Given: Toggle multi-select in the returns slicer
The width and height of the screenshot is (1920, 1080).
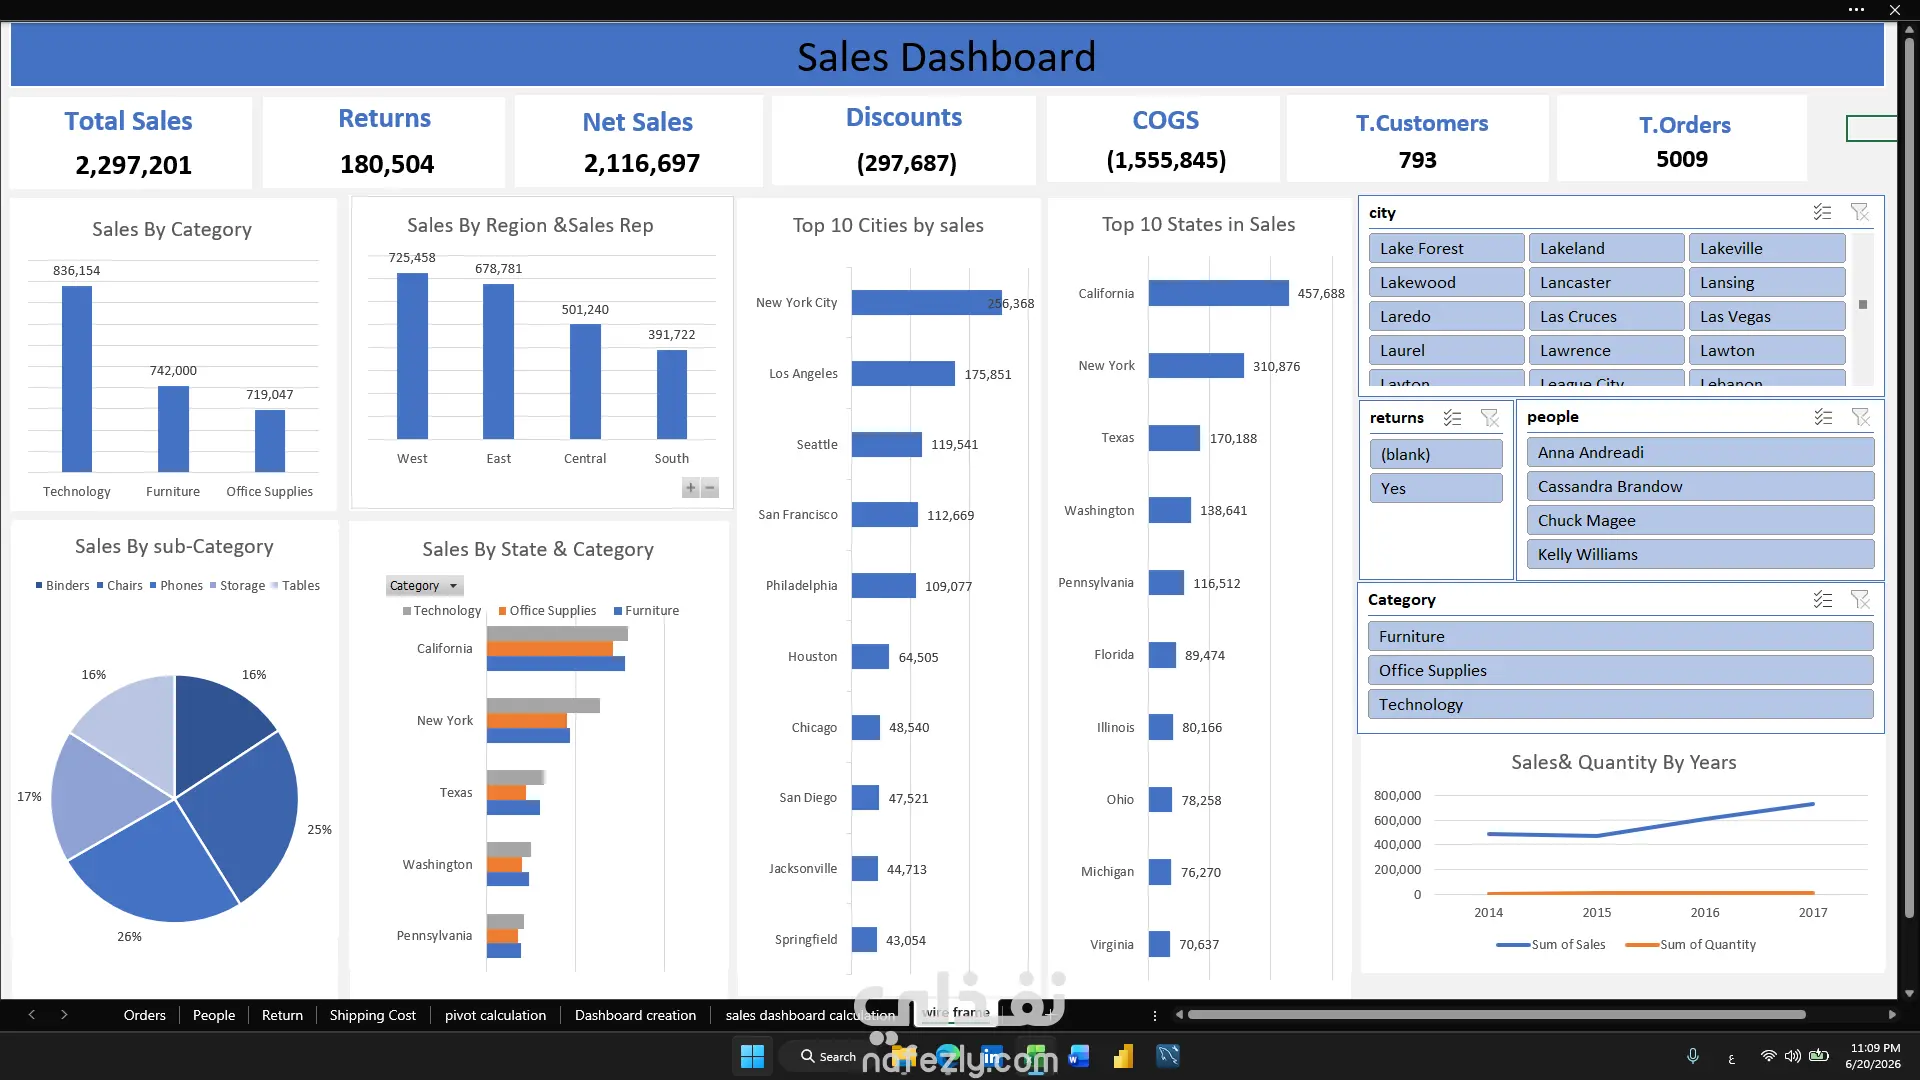Looking at the screenshot, I should (1452, 418).
